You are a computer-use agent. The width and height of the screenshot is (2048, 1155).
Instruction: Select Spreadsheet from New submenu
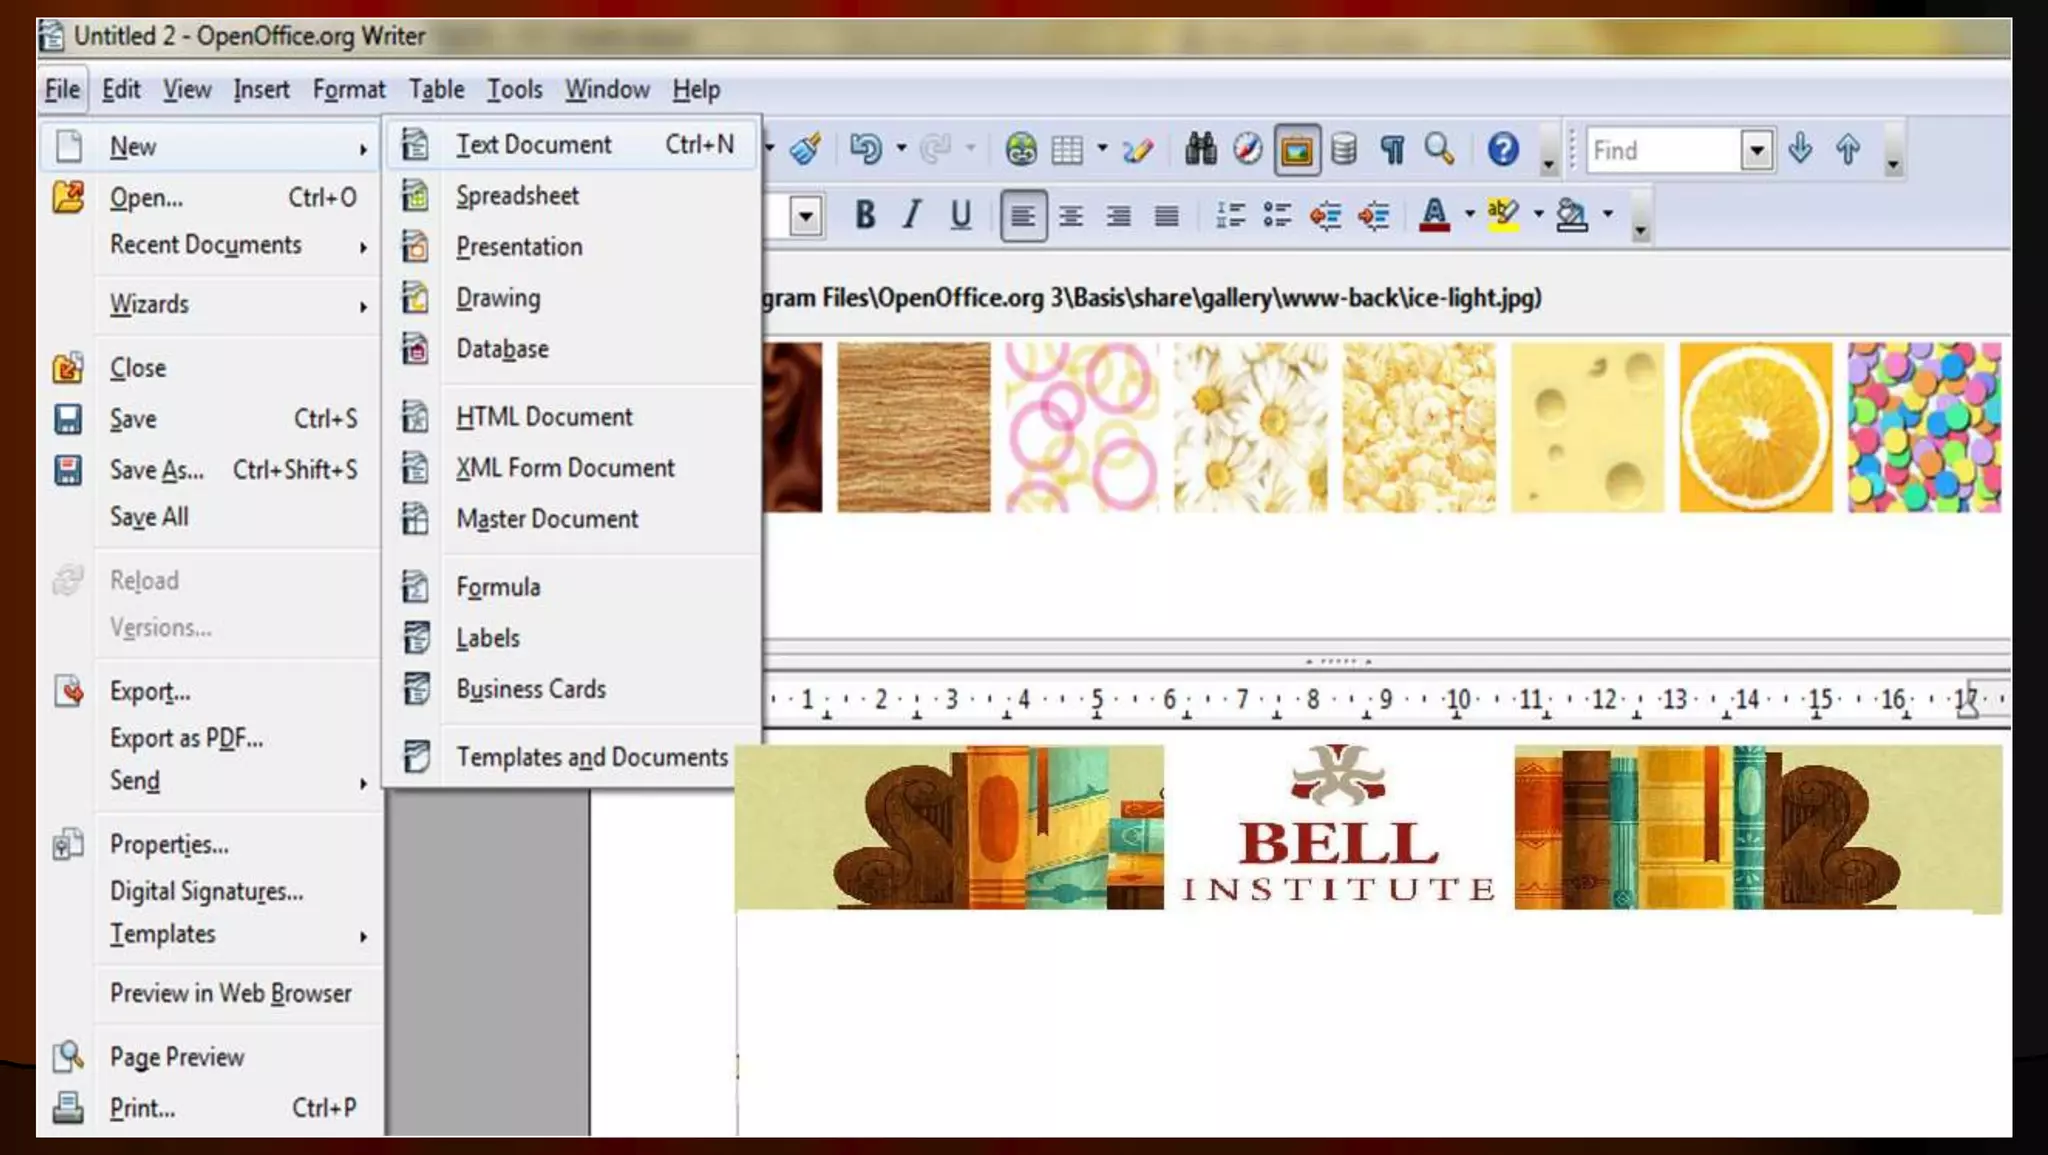[x=517, y=196]
